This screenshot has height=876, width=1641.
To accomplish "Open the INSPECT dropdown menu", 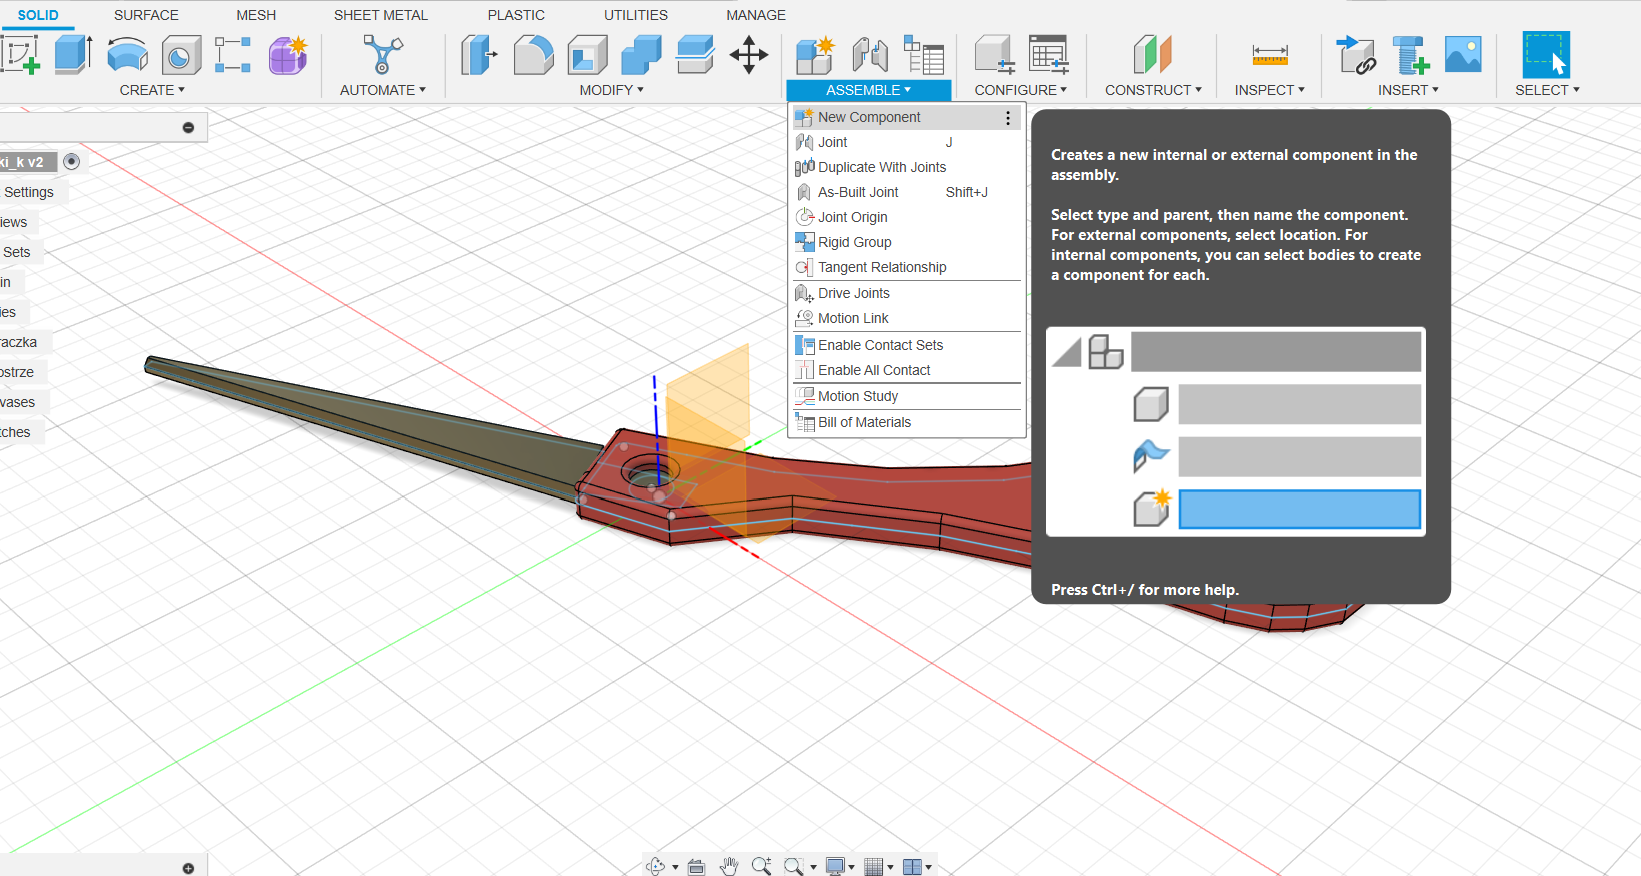I will [x=1270, y=90].
